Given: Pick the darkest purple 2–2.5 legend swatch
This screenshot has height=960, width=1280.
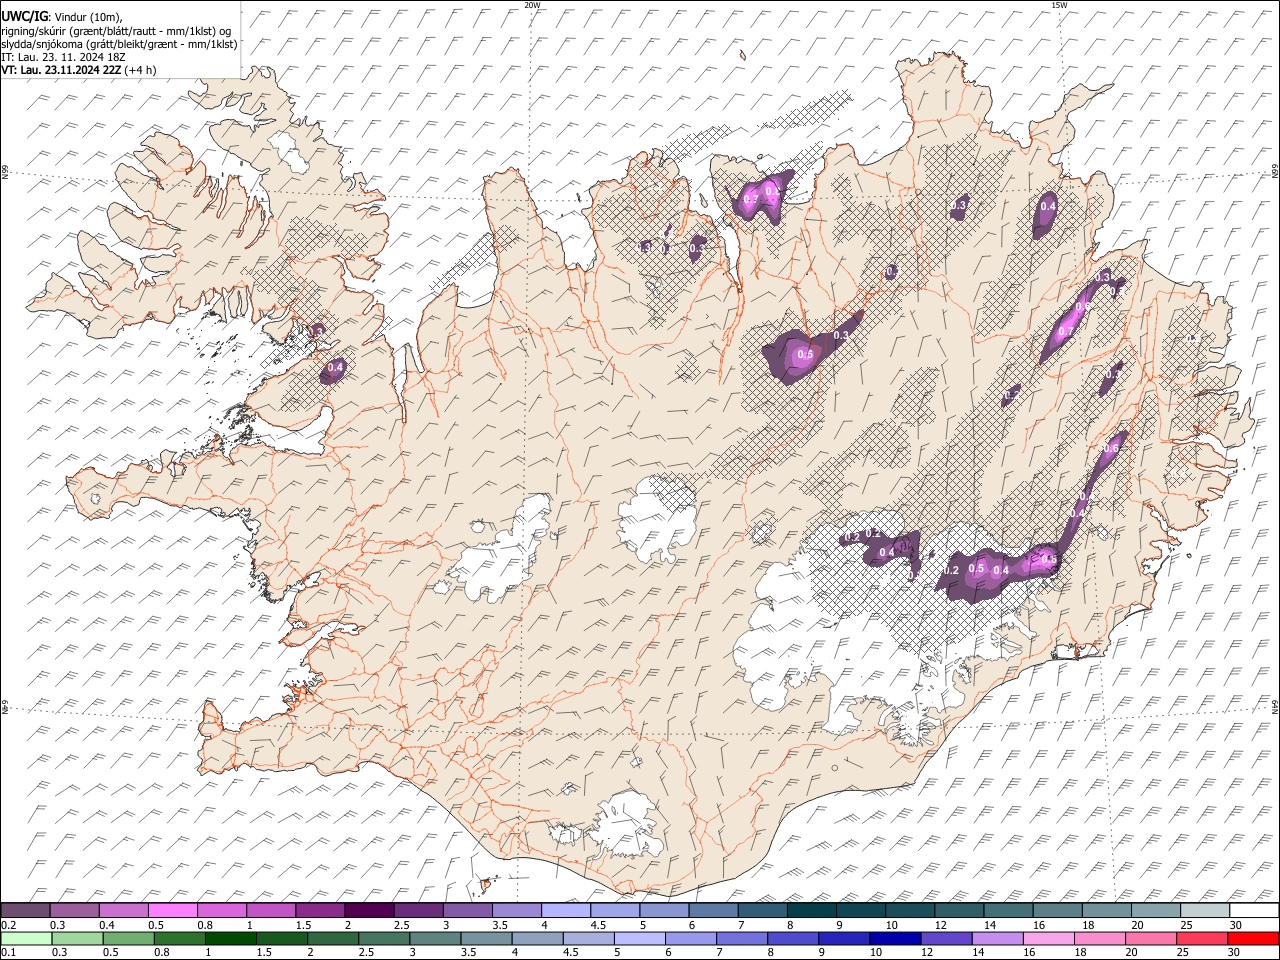Looking at the screenshot, I should (369, 911).
